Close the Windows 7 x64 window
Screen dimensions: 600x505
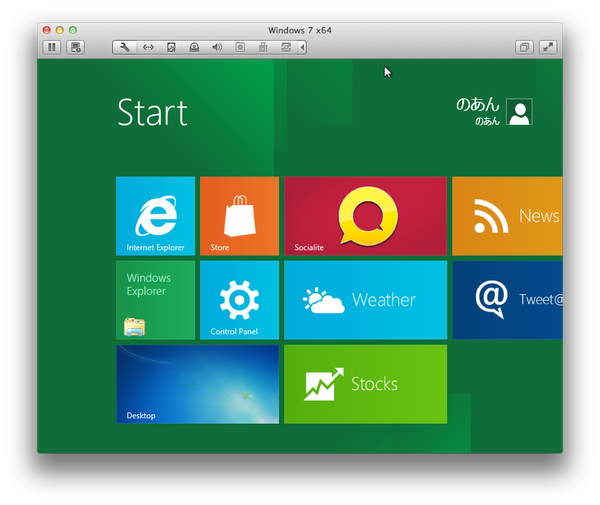click(47, 30)
